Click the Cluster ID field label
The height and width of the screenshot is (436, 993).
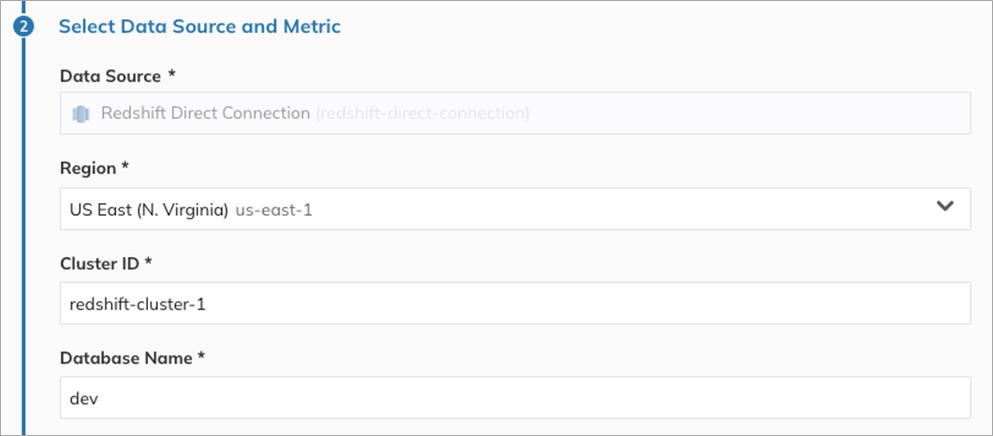coord(100,262)
